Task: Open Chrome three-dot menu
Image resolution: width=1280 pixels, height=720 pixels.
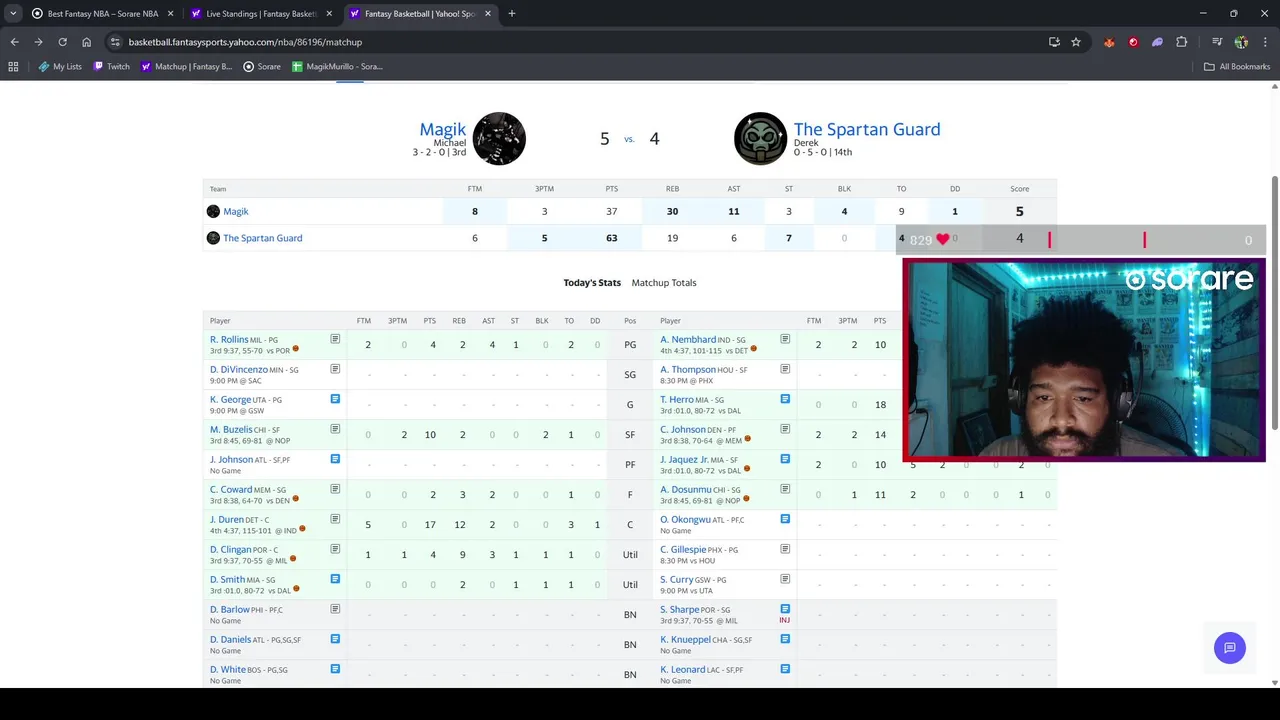Action: (x=1265, y=42)
